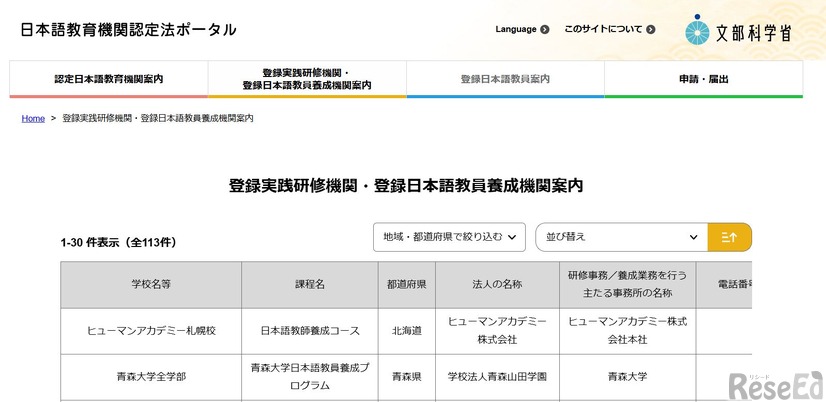Open the 申請・届出 tab
826x402 pixels.
point(704,79)
